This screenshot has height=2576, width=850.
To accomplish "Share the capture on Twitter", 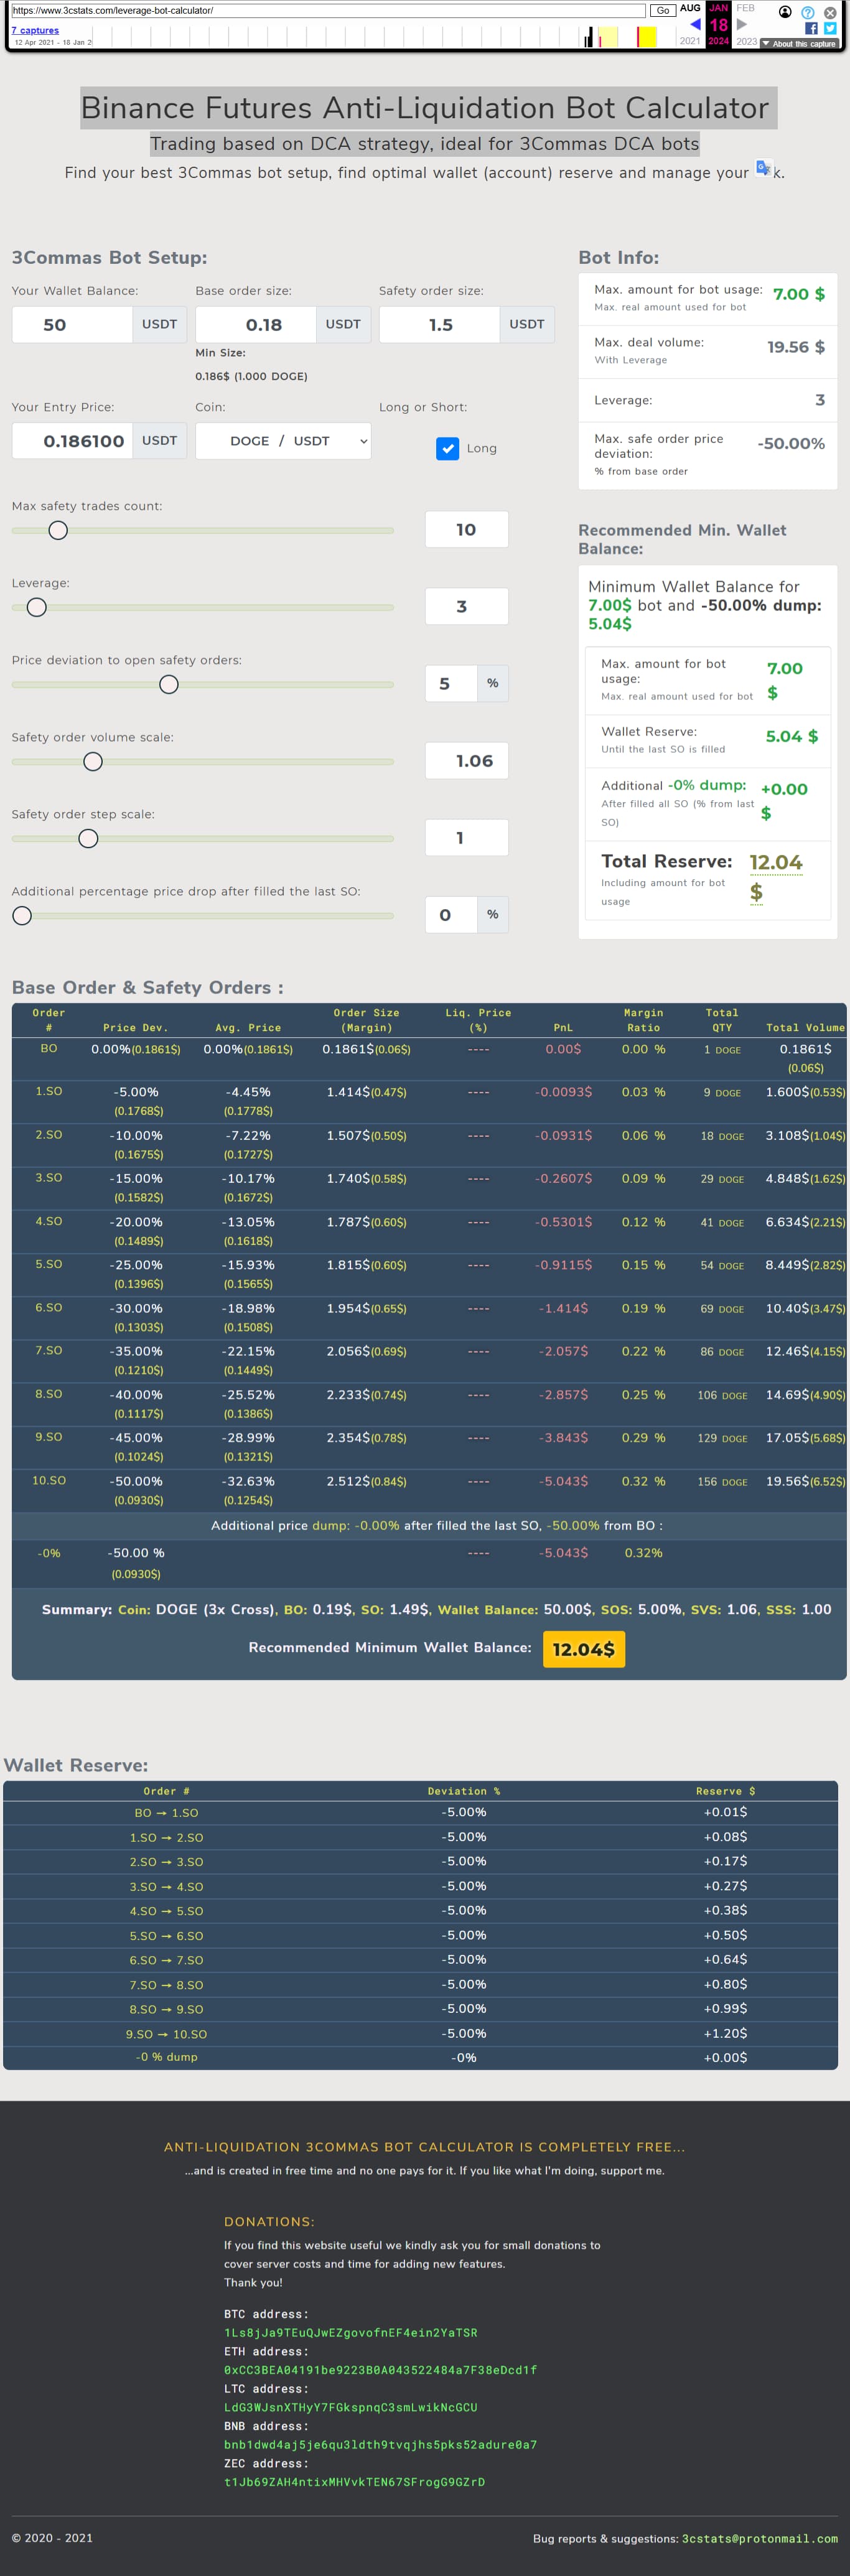I will 830,28.
